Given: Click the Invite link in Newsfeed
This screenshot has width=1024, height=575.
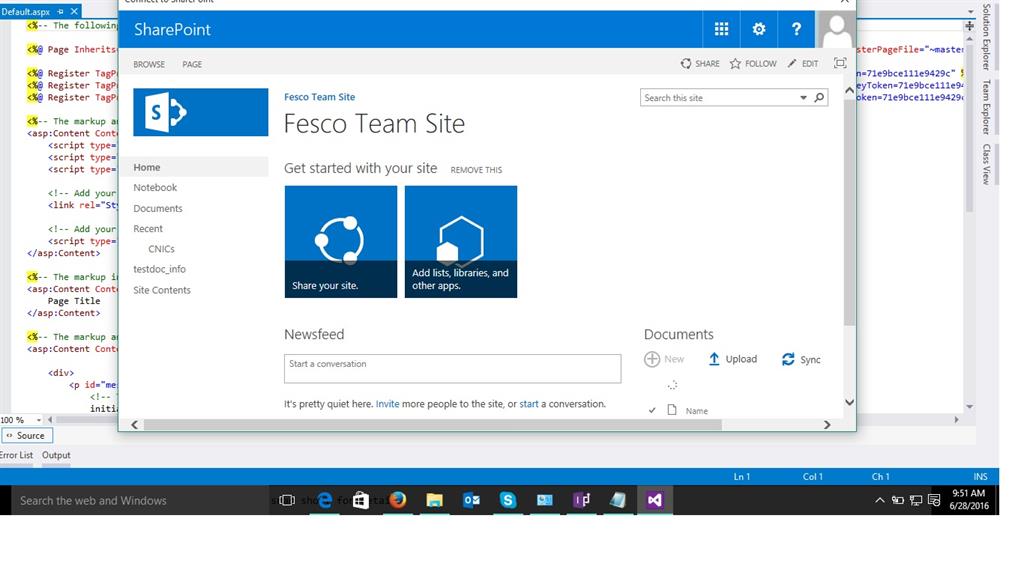Looking at the screenshot, I should 387,404.
